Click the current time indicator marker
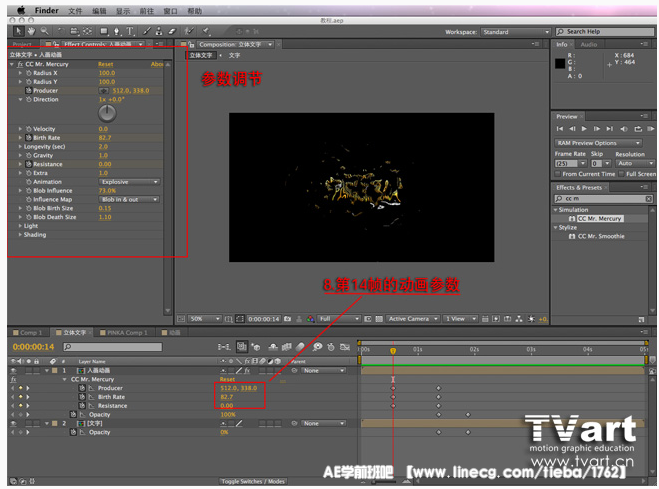 (x=393, y=350)
